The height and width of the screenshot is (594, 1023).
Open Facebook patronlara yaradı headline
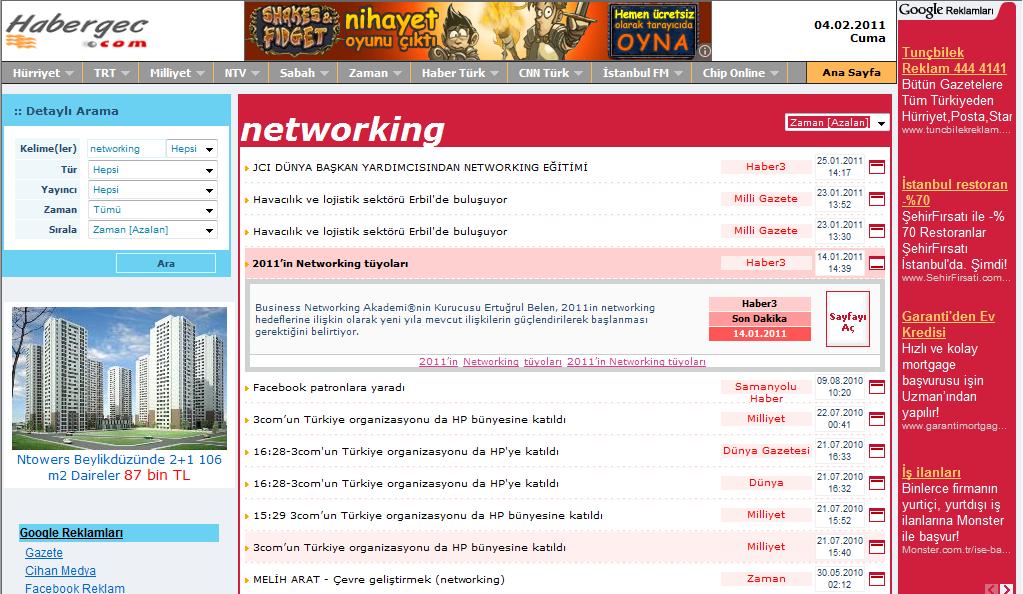[329, 387]
